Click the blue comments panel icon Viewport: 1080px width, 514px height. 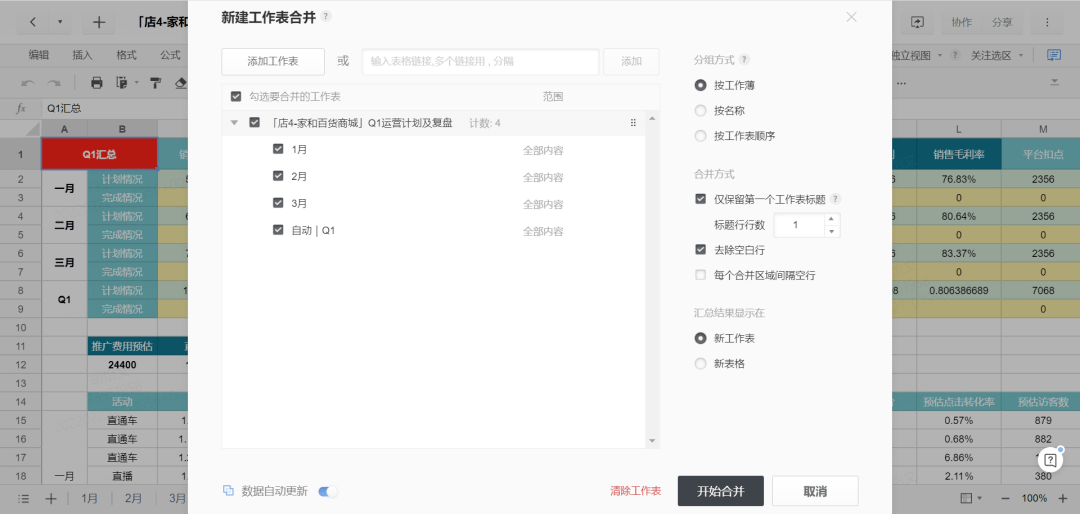(1053, 55)
